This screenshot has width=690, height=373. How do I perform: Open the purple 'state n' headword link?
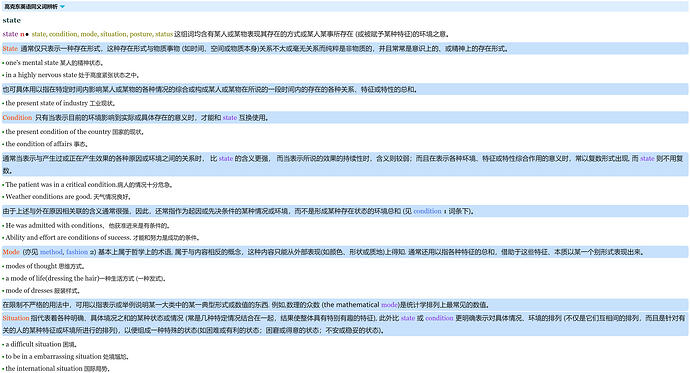coord(13,34)
